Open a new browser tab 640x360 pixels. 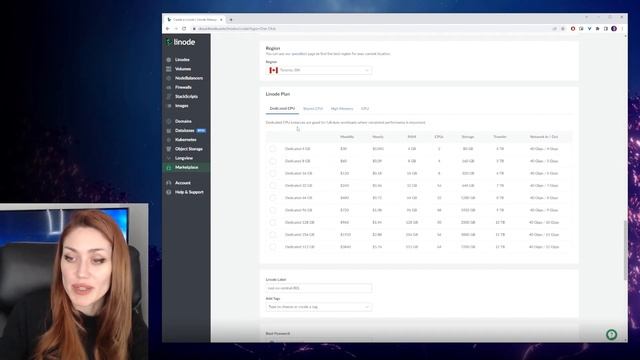tap(231, 20)
